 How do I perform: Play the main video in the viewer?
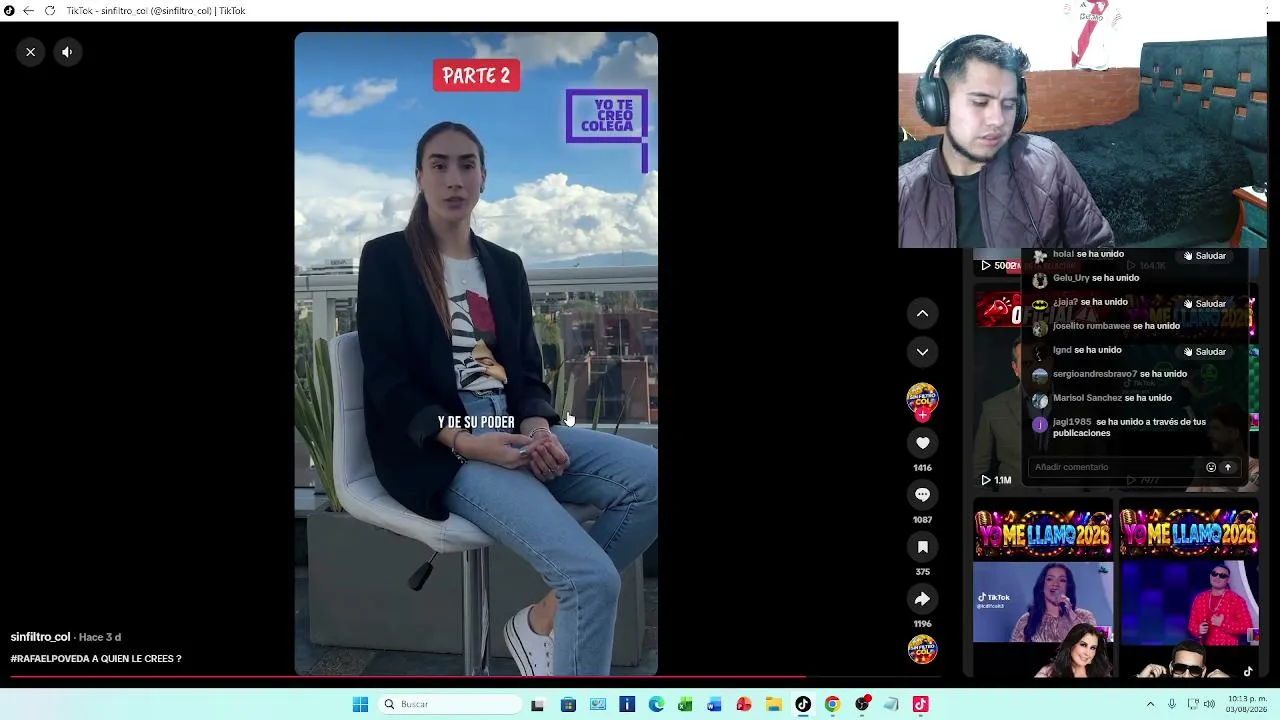(x=476, y=354)
